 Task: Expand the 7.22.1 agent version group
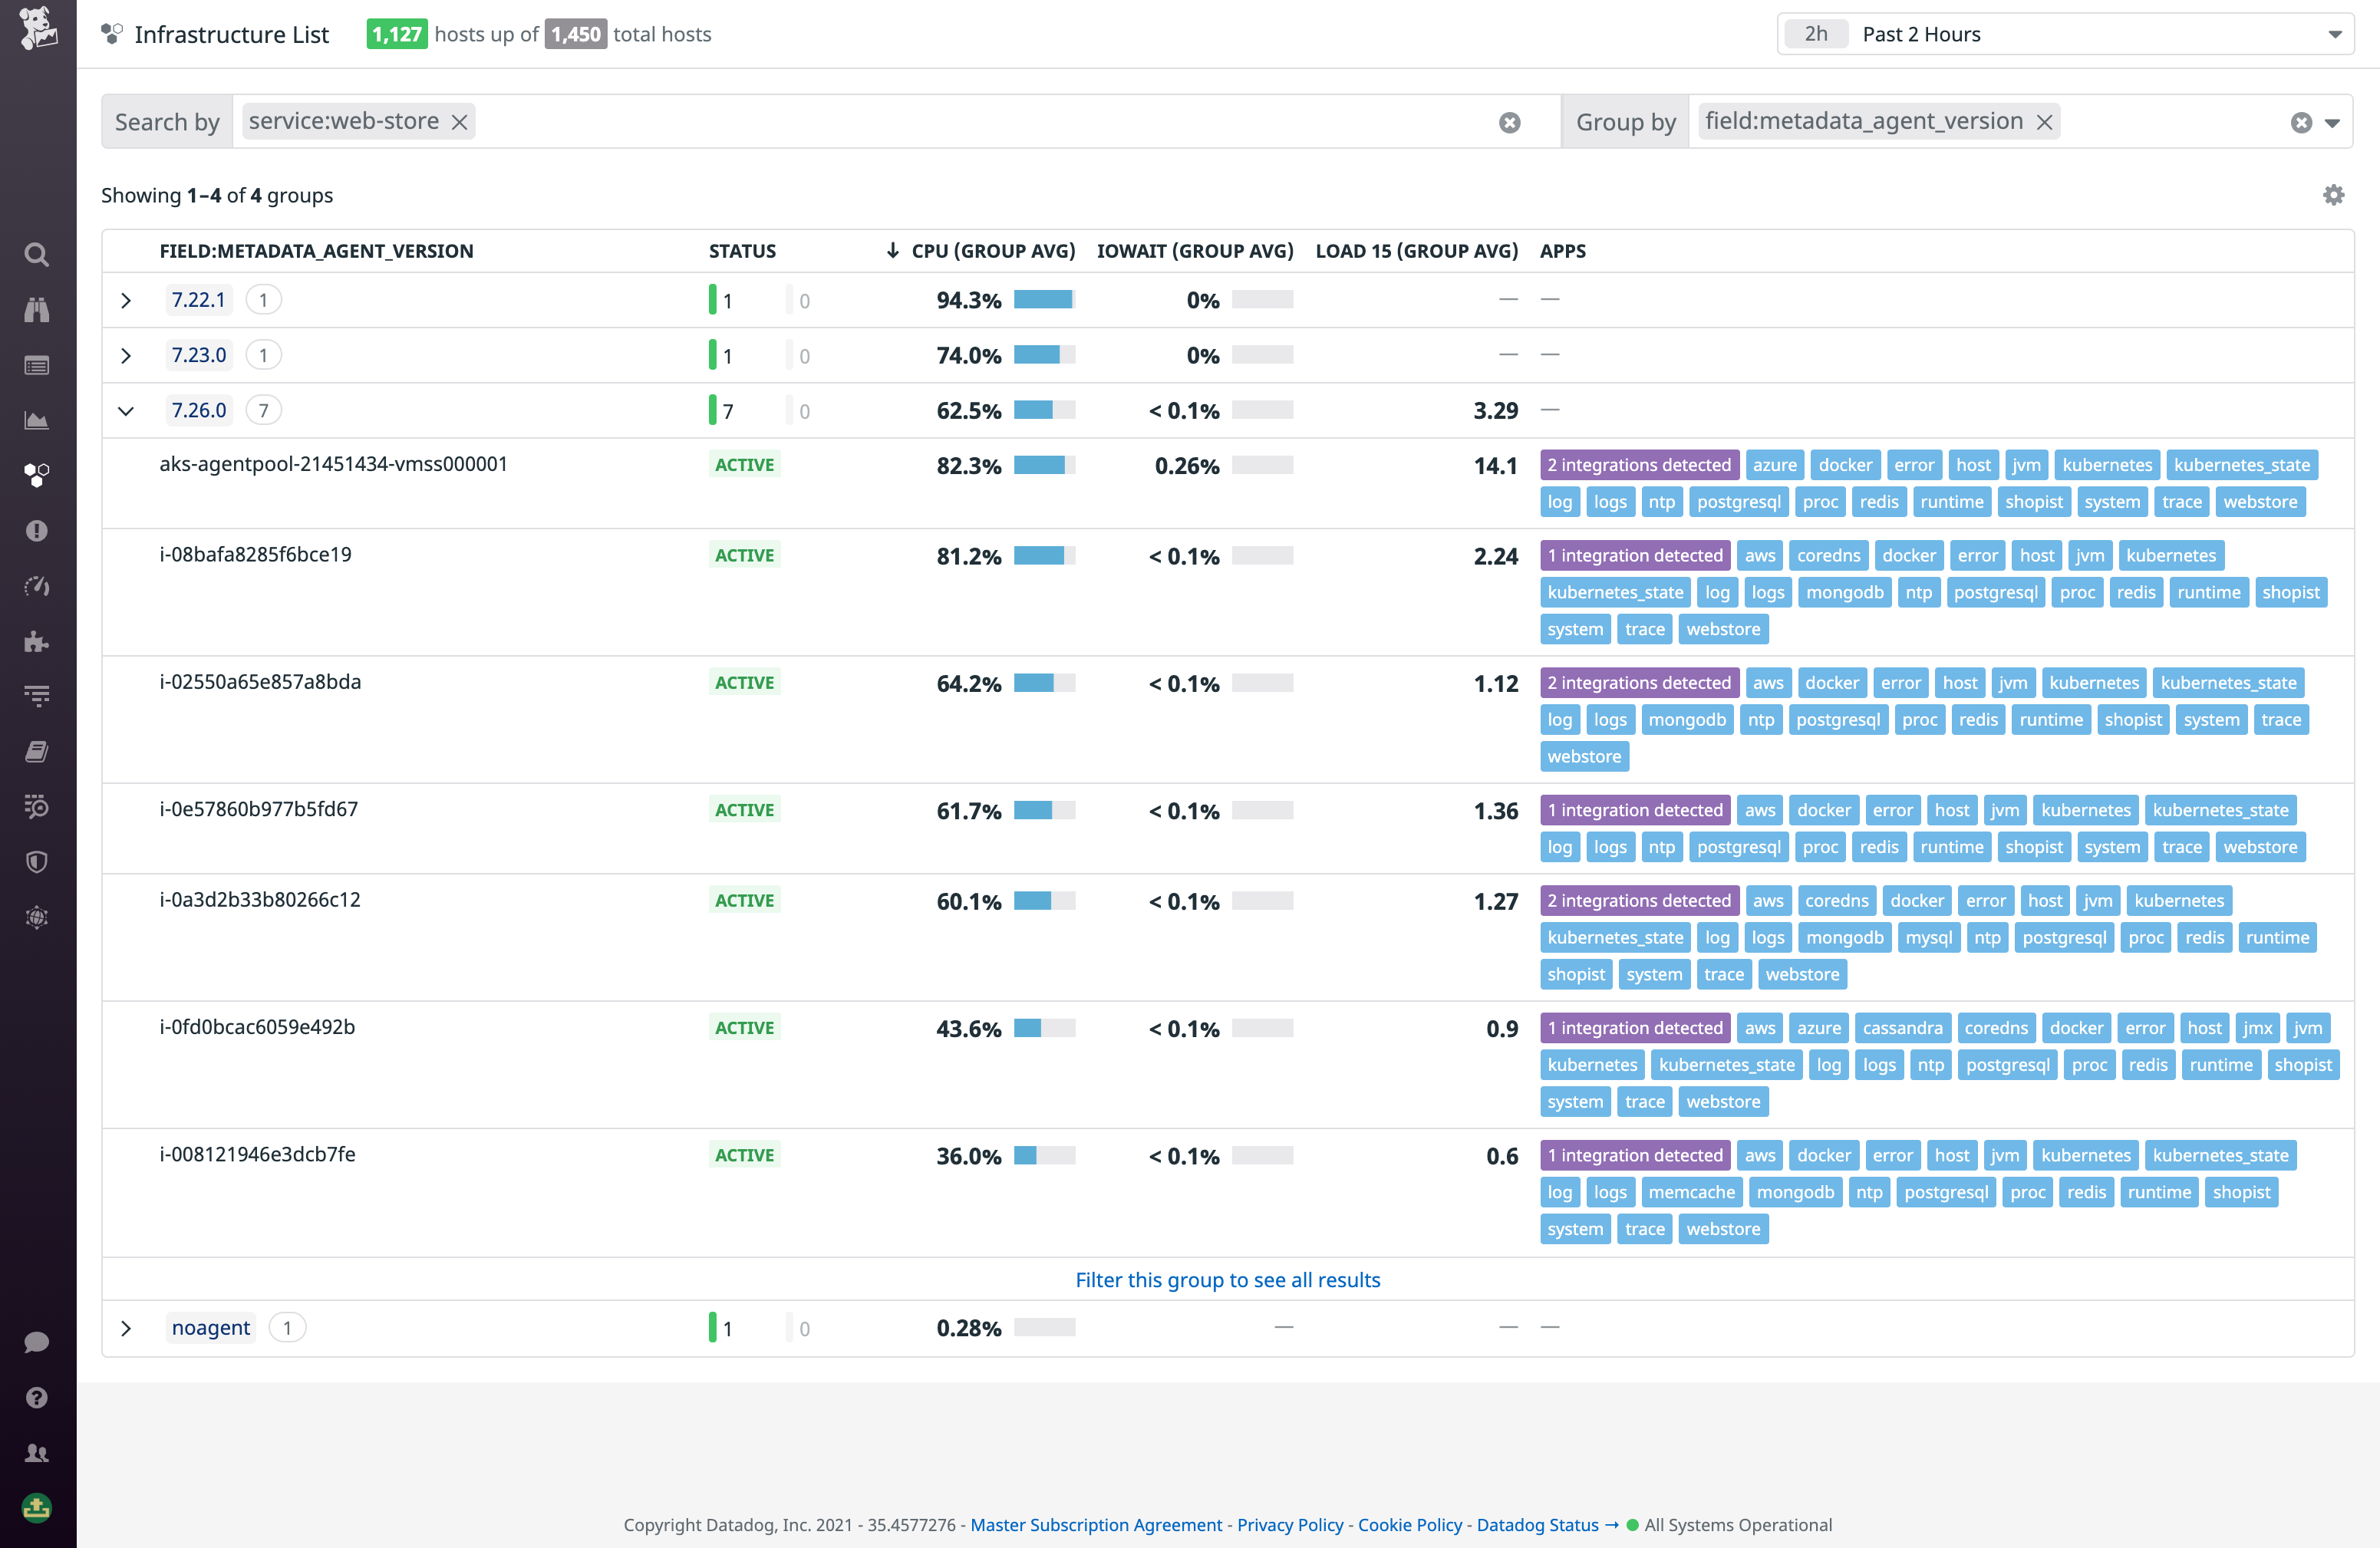(126, 299)
